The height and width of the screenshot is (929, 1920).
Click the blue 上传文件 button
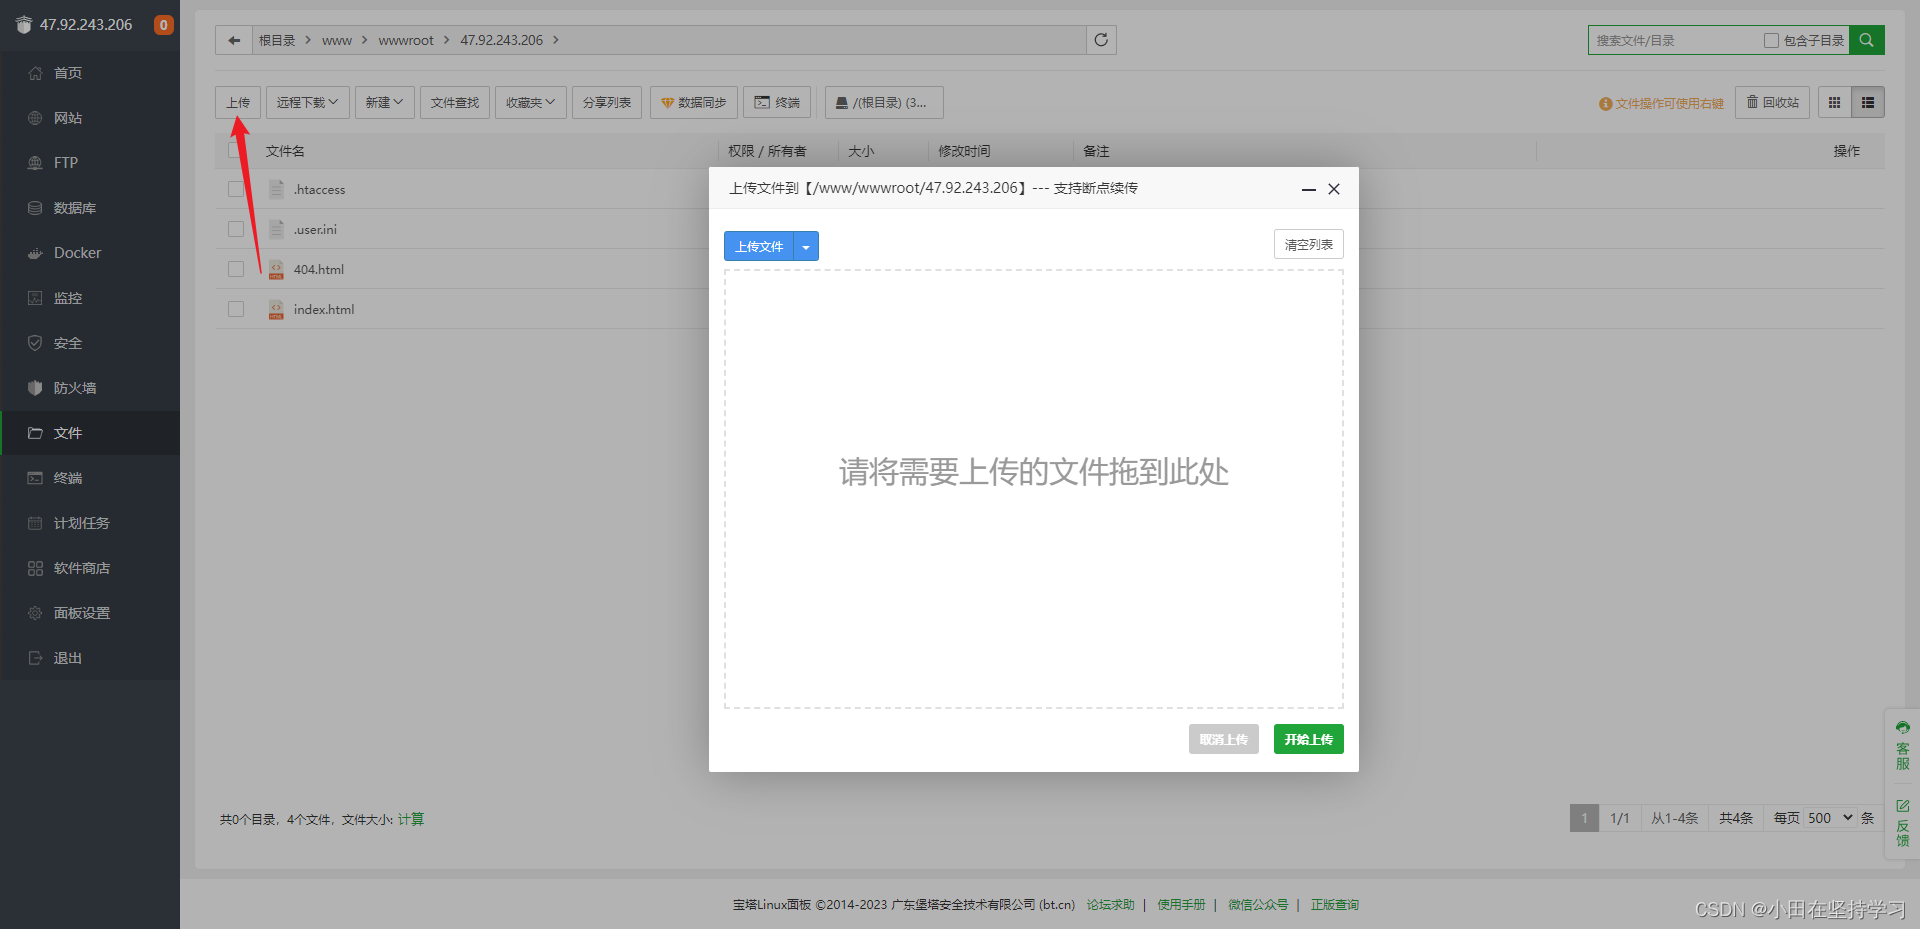click(759, 246)
